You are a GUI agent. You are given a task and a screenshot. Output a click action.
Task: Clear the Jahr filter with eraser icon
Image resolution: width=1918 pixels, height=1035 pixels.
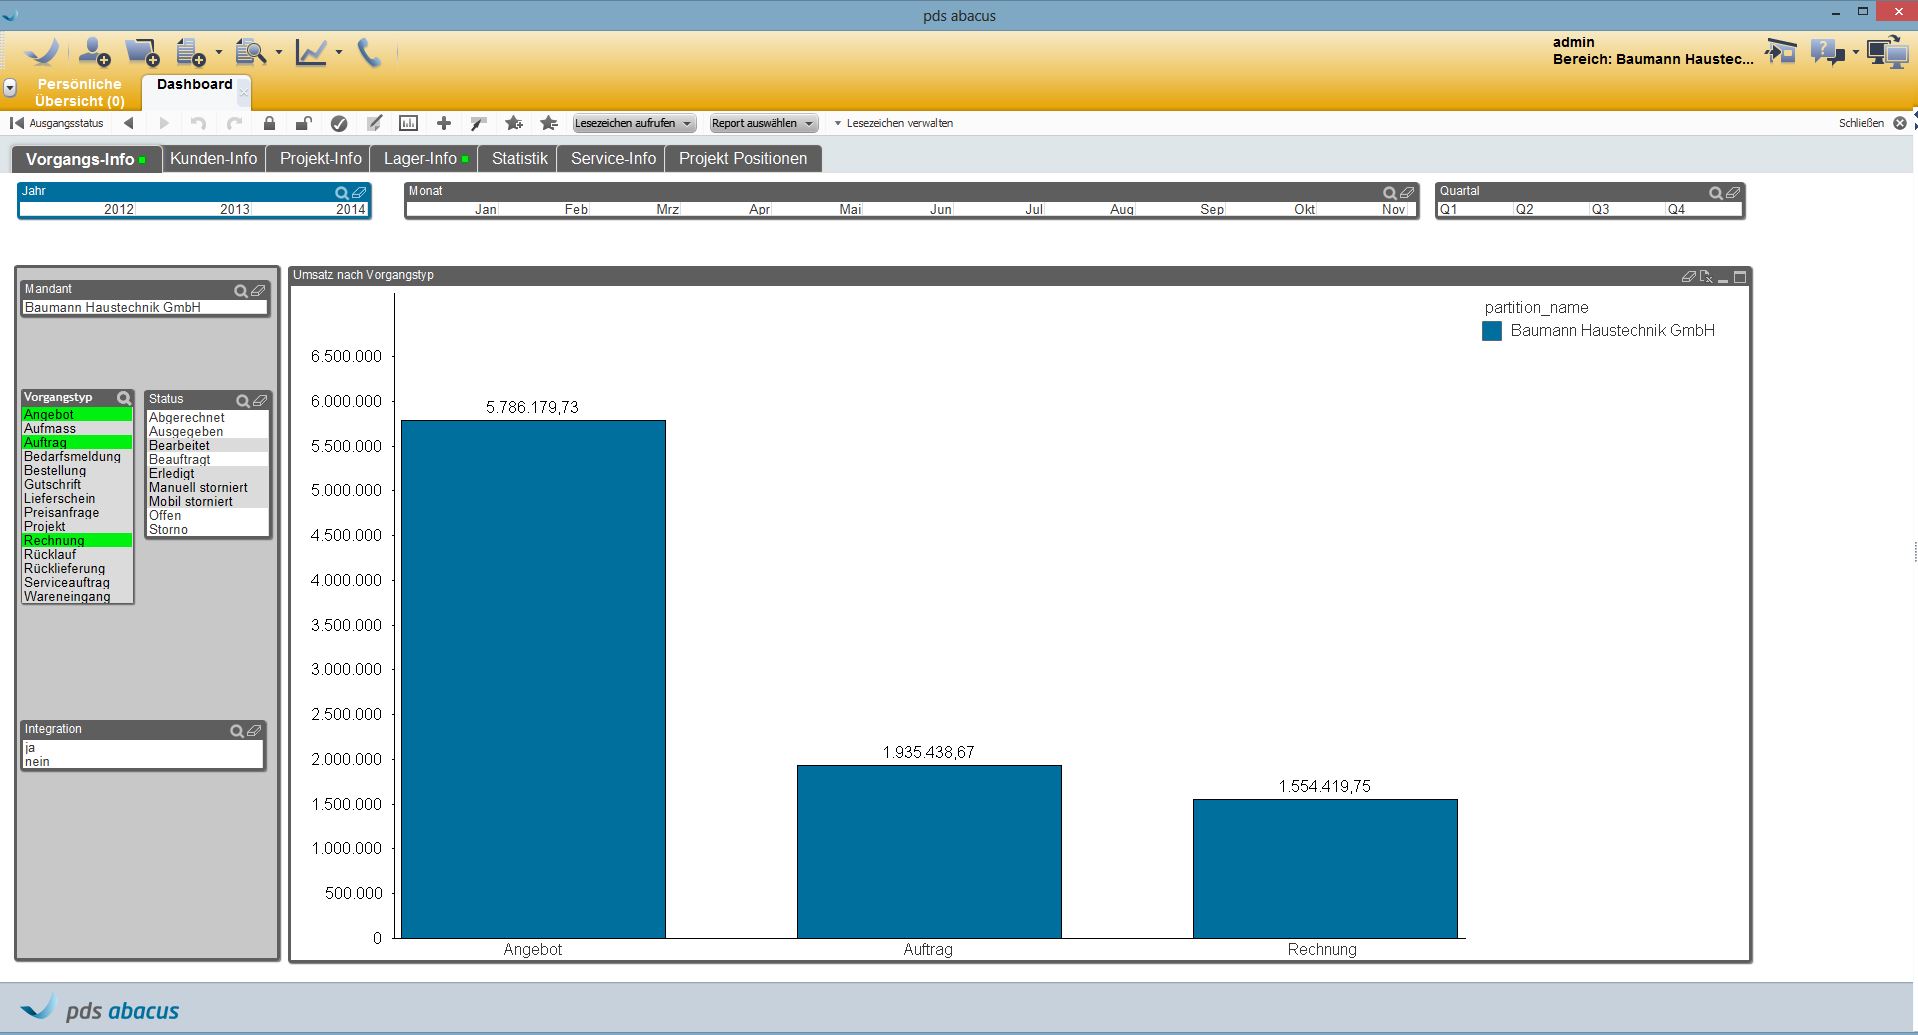pos(359,192)
